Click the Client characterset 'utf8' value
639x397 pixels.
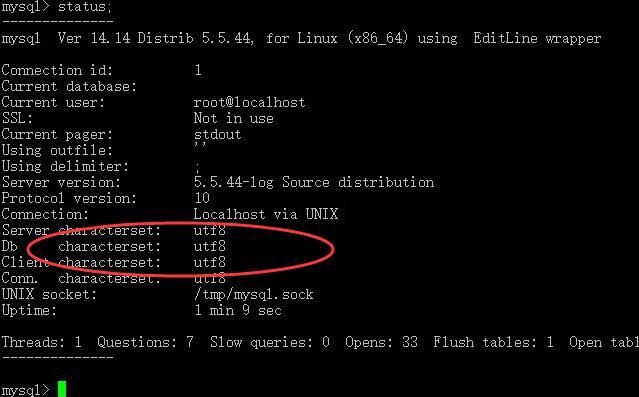(209, 262)
